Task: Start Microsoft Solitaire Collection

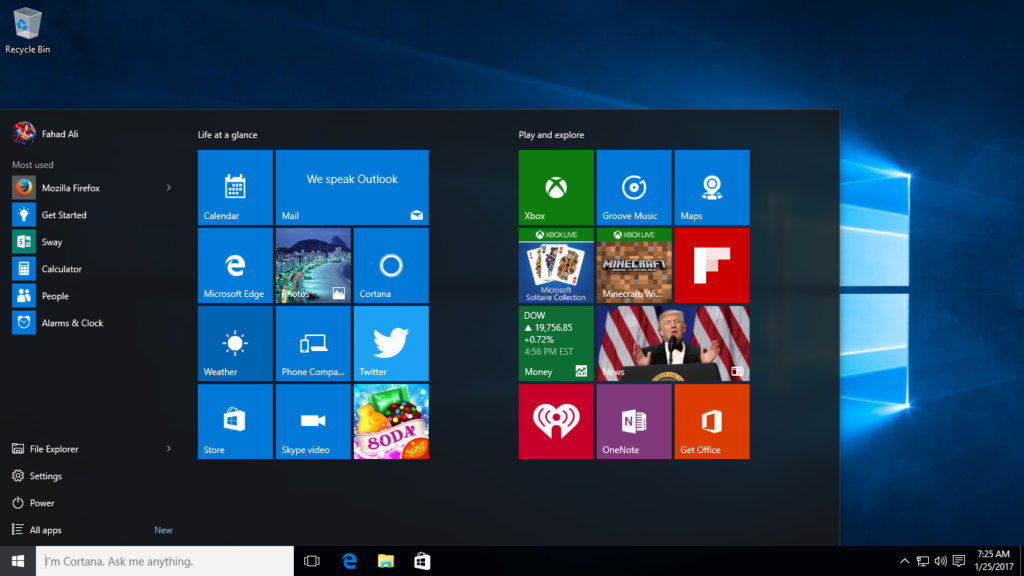Action: pos(556,265)
